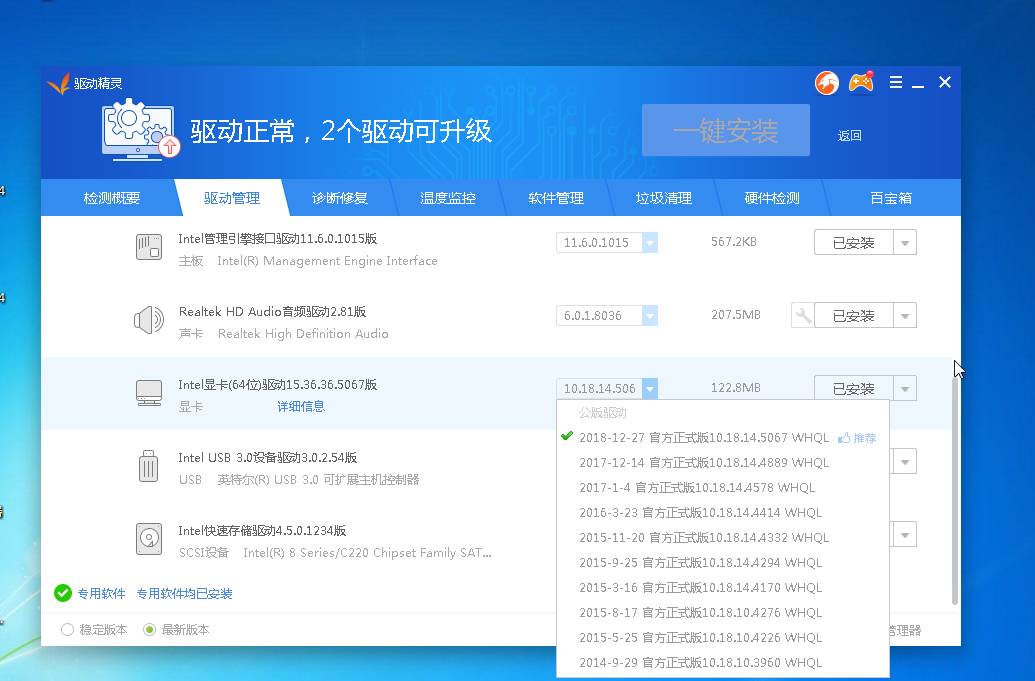
Task: Switch to the 诊断修复 tab
Action: click(340, 198)
